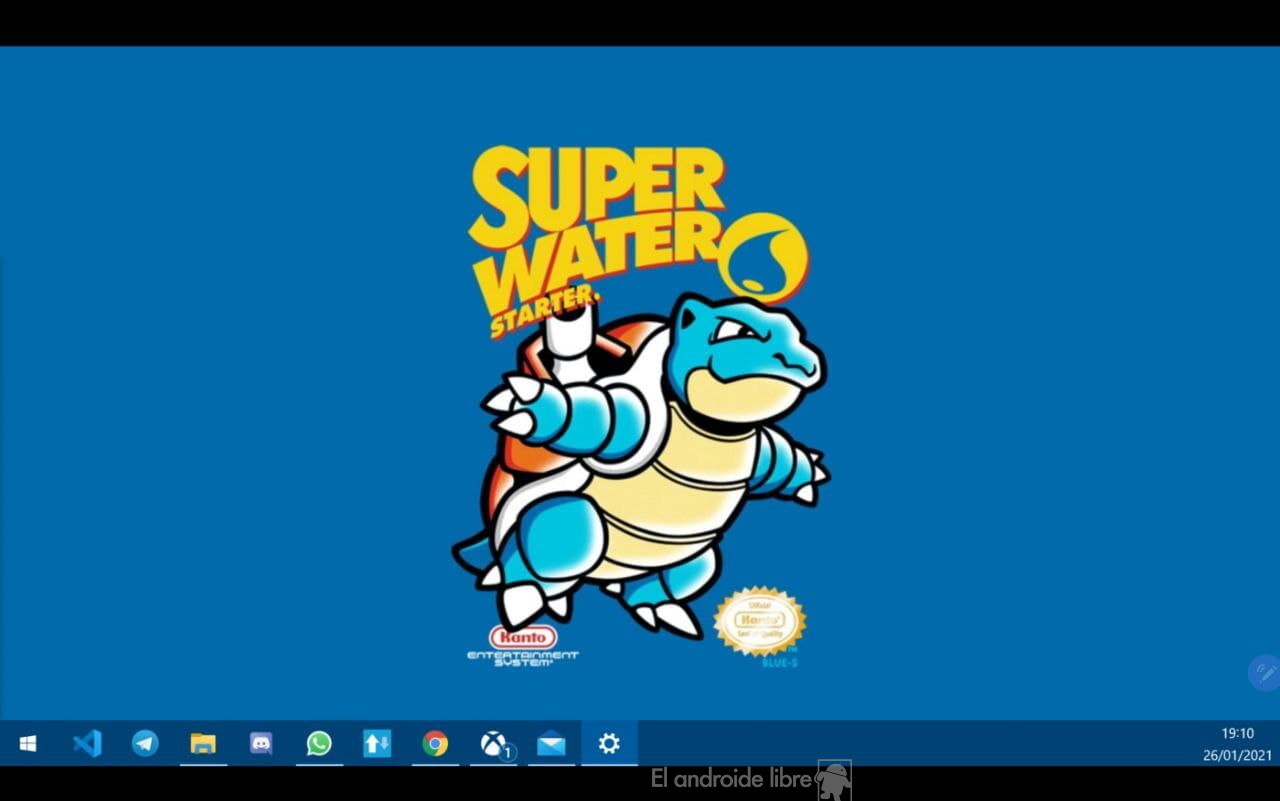
Task: Open the Xbox app with notification badge
Action: [494, 743]
